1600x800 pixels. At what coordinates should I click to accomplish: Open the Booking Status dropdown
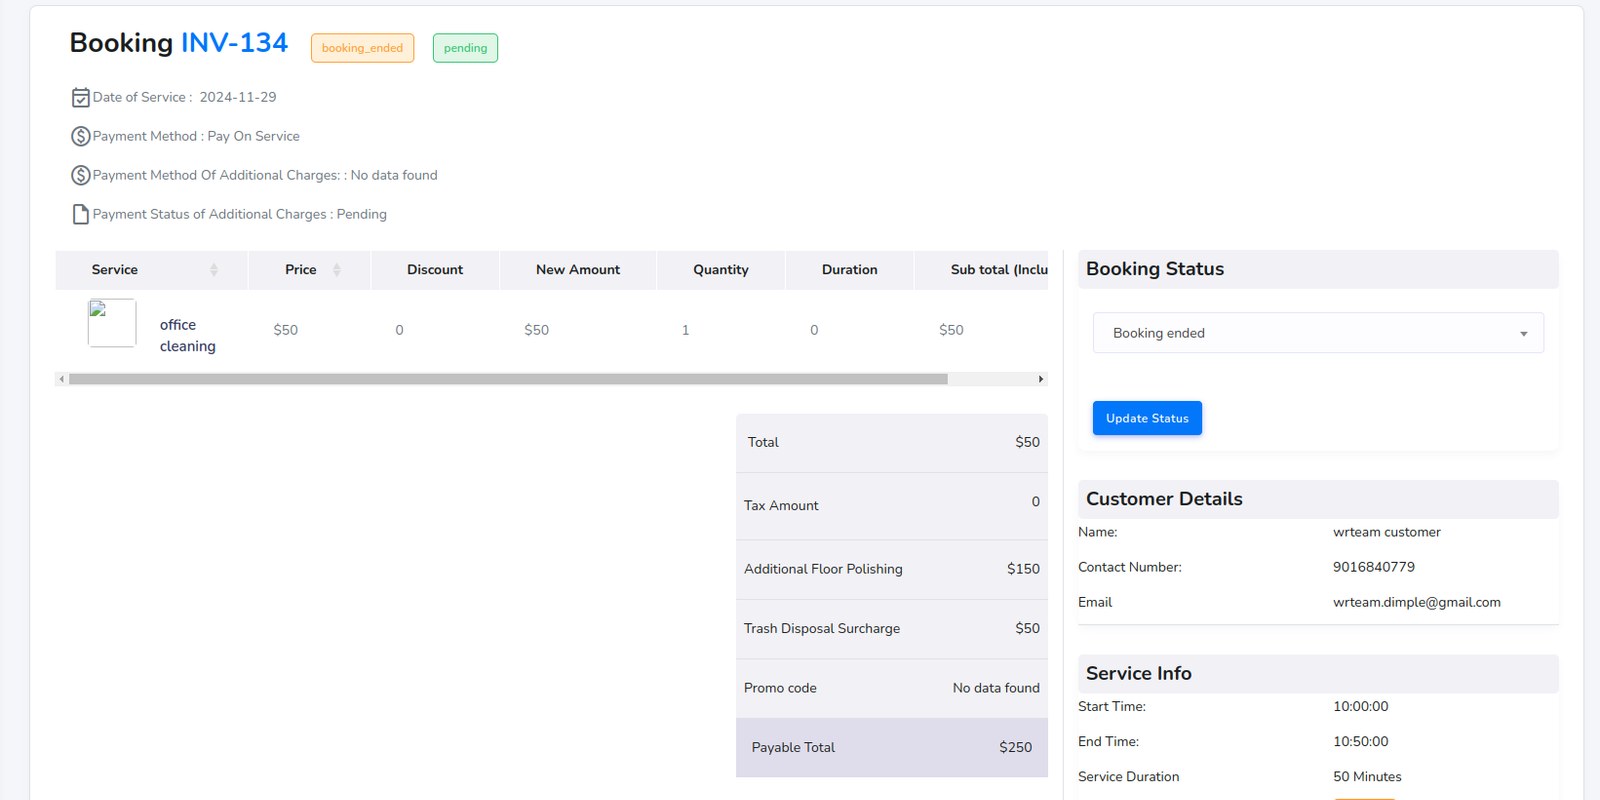click(x=1317, y=333)
